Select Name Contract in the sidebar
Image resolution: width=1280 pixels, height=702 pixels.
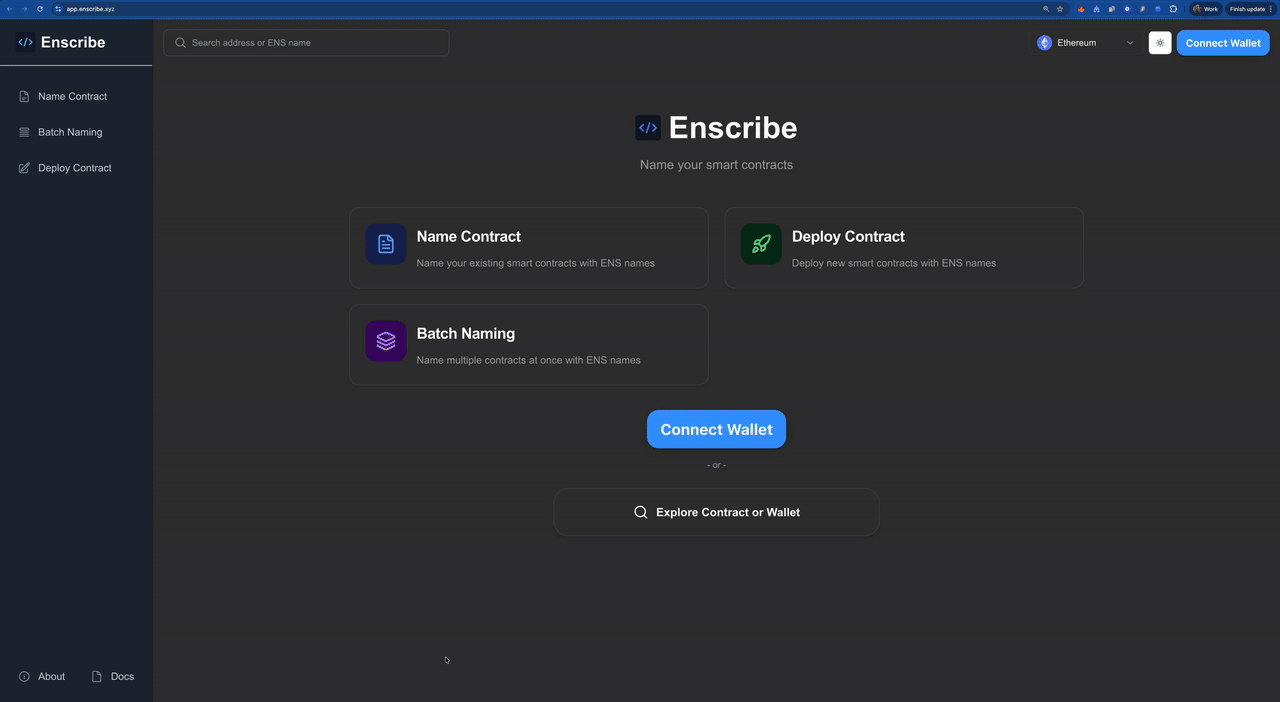72,96
